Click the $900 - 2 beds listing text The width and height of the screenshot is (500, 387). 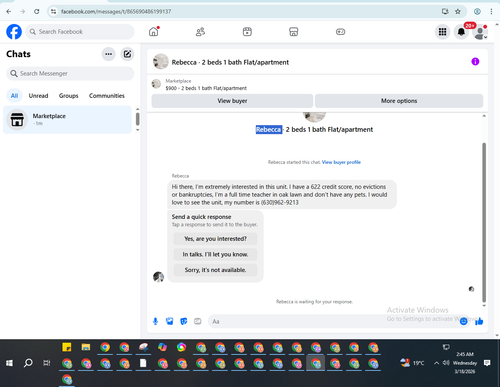tap(206, 88)
